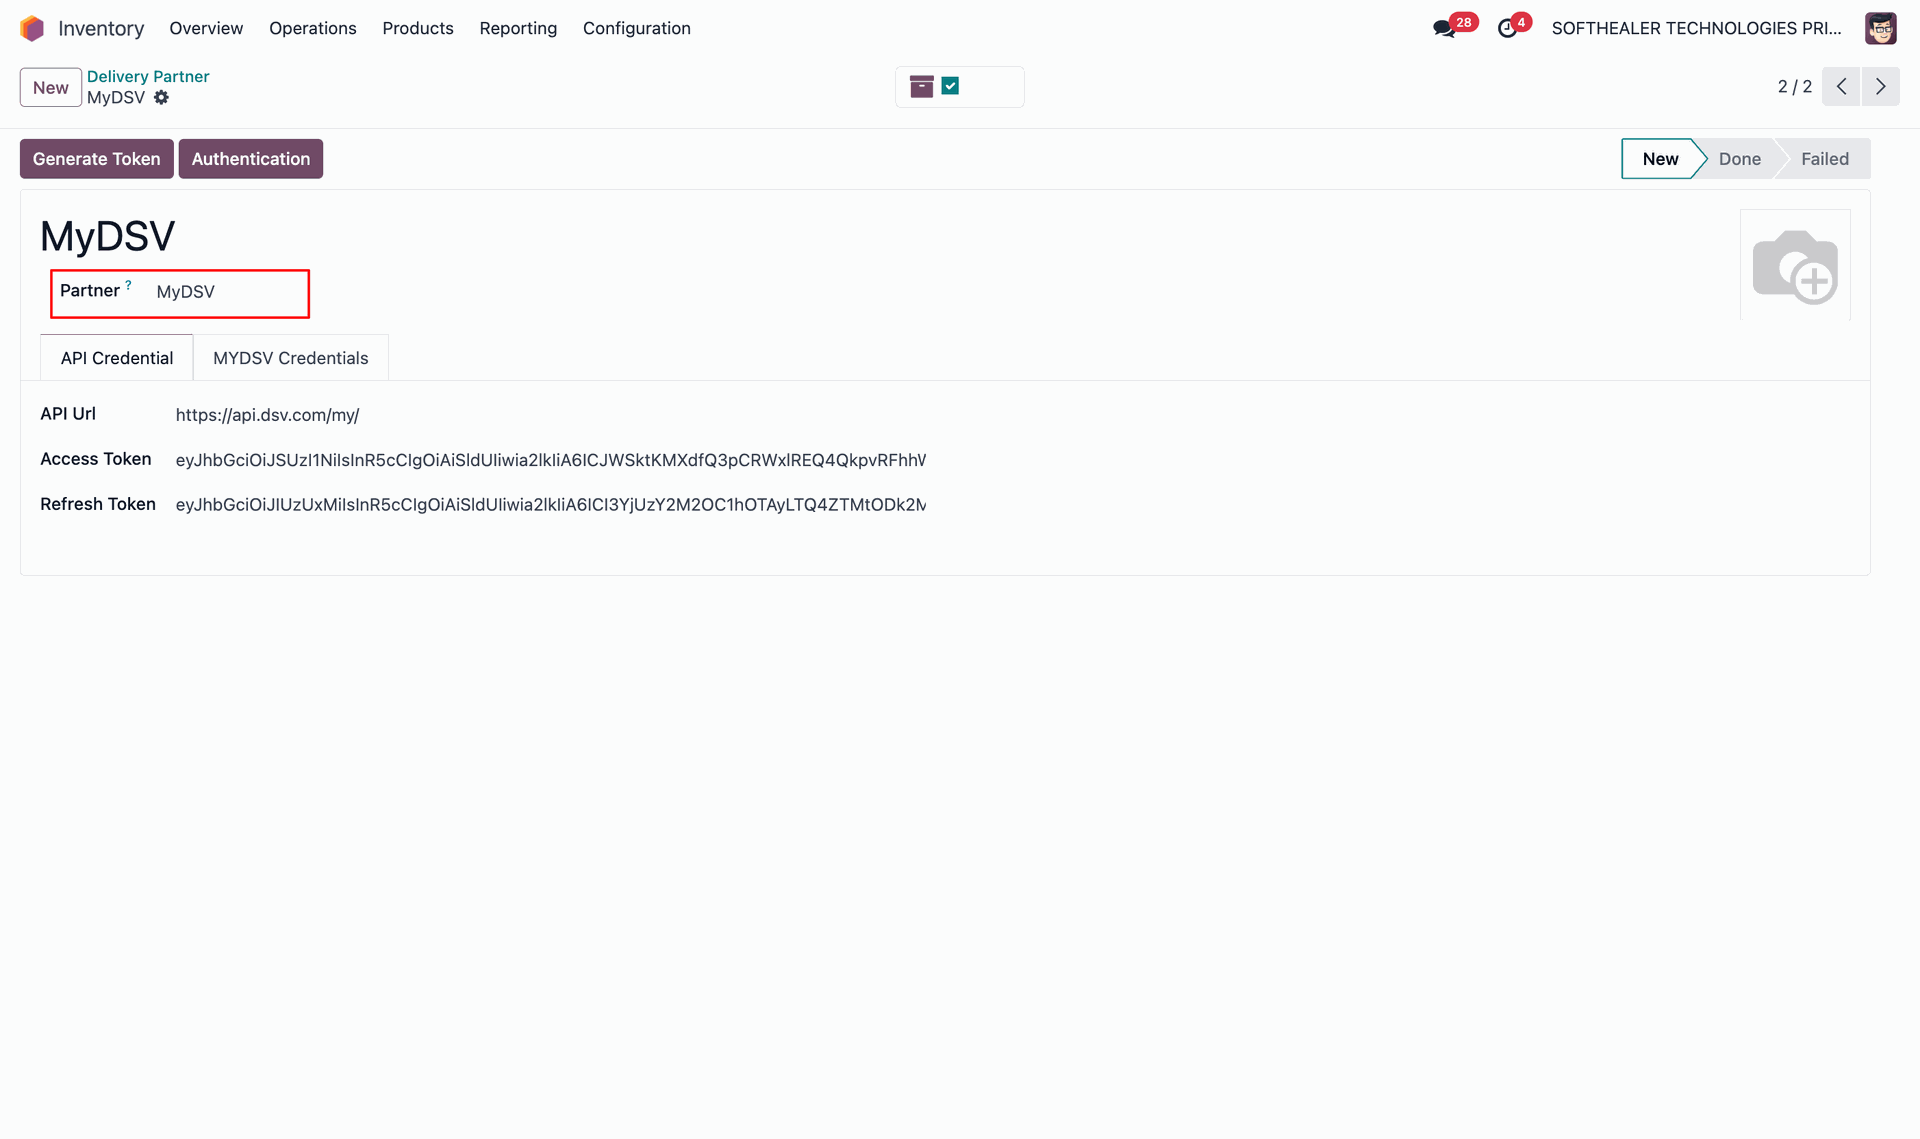Image resolution: width=1920 pixels, height=1139 pixels.
Task: Click the user avatar picture
Action: [1880, 28]
